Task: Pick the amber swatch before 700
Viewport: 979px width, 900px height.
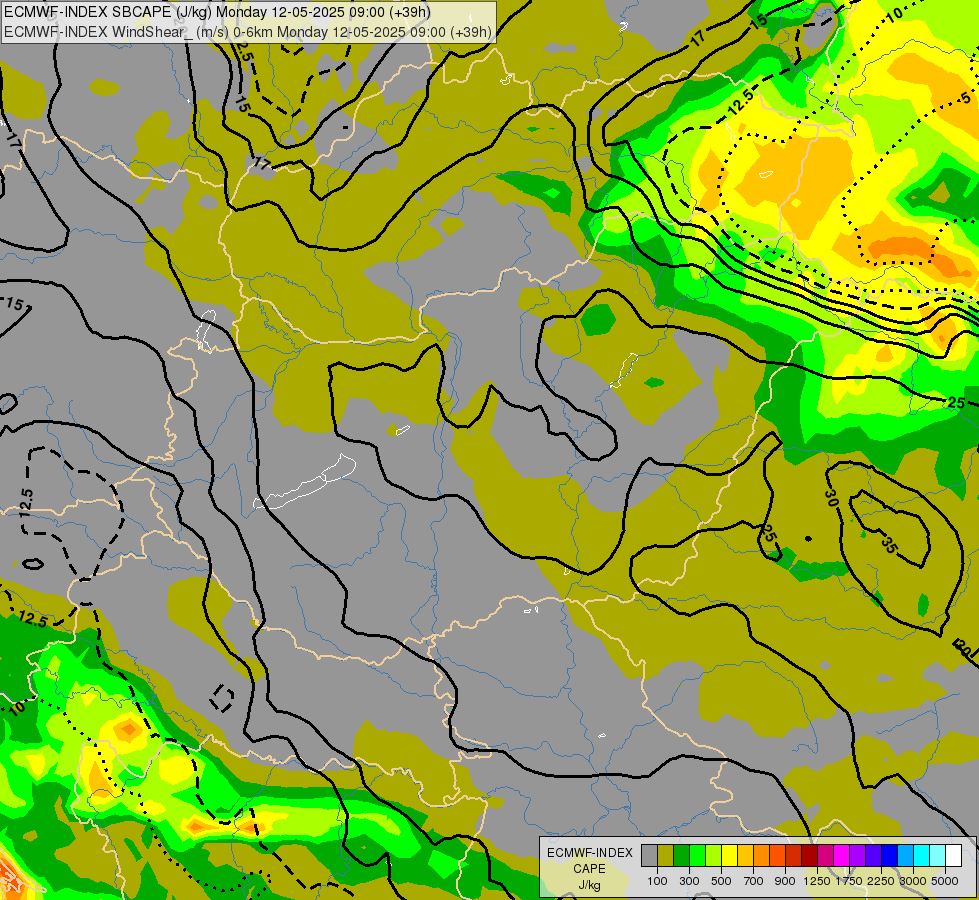Action: tap(745, 856)
